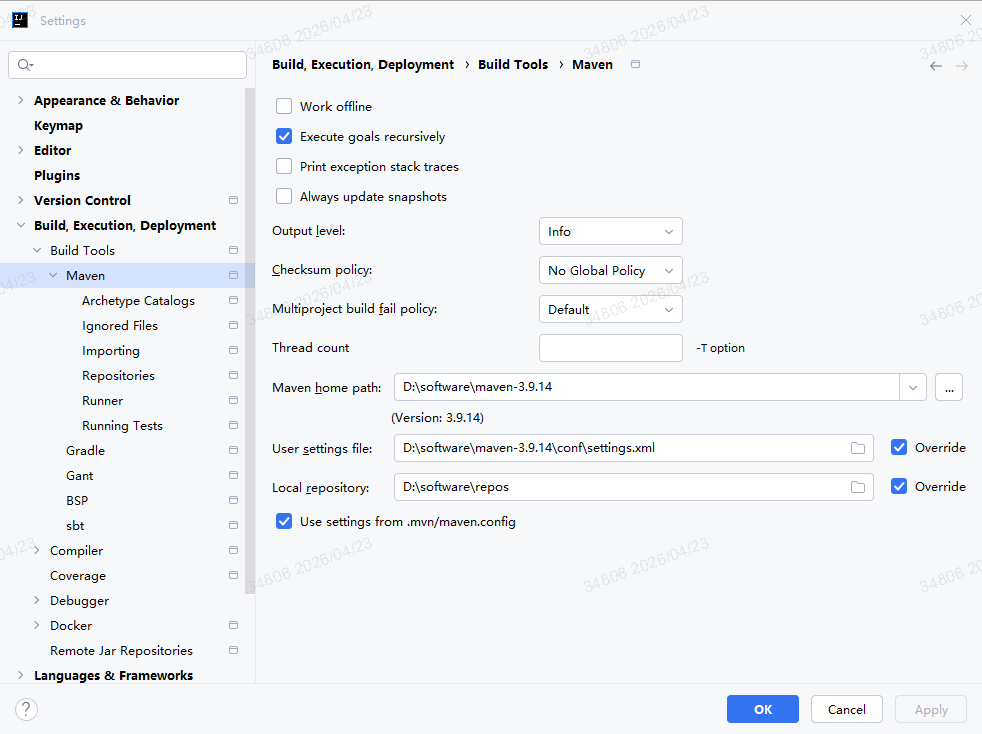
Task: Go forward with the right arrow
Action: [962, 66]
